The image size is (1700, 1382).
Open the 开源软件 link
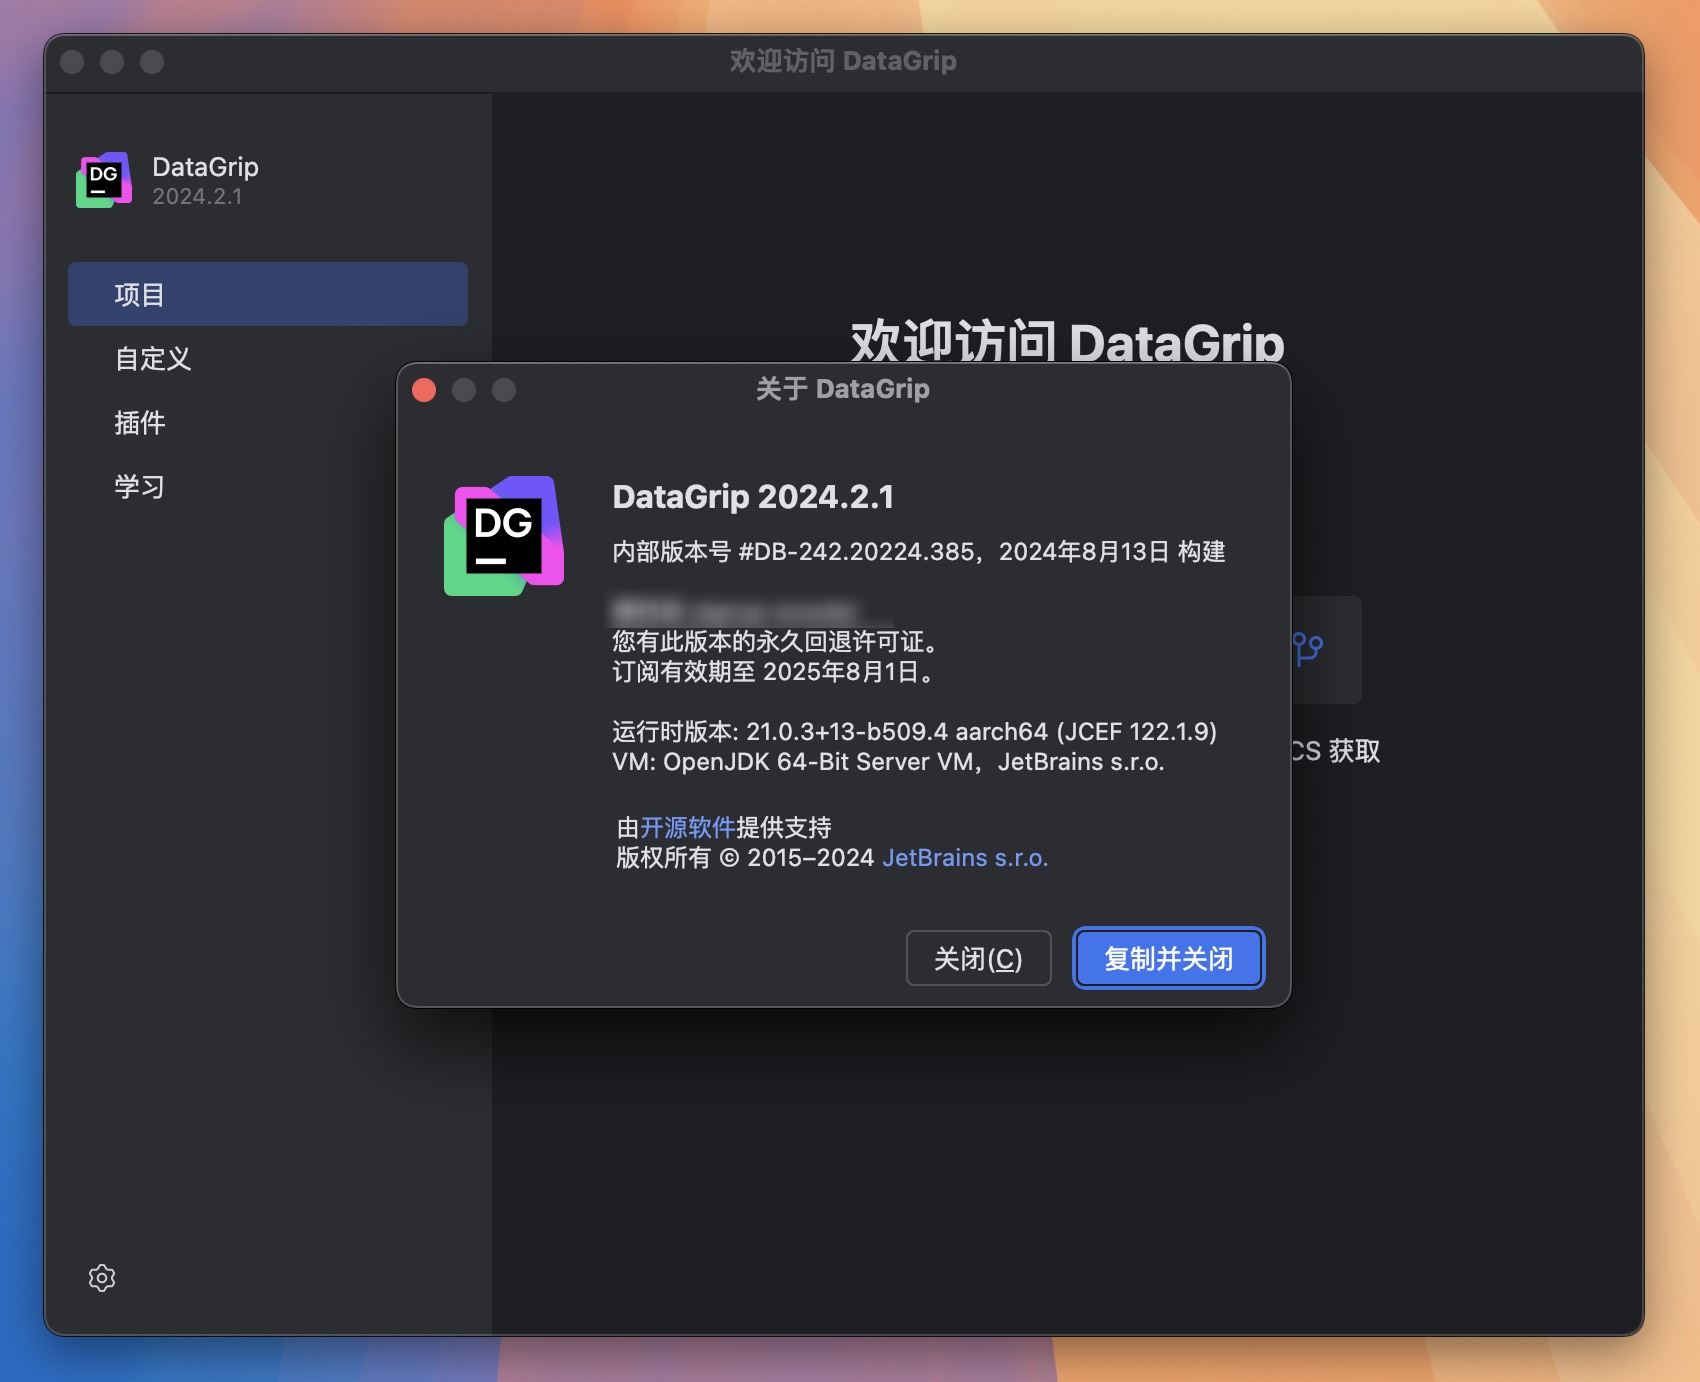tap(688, 827)
